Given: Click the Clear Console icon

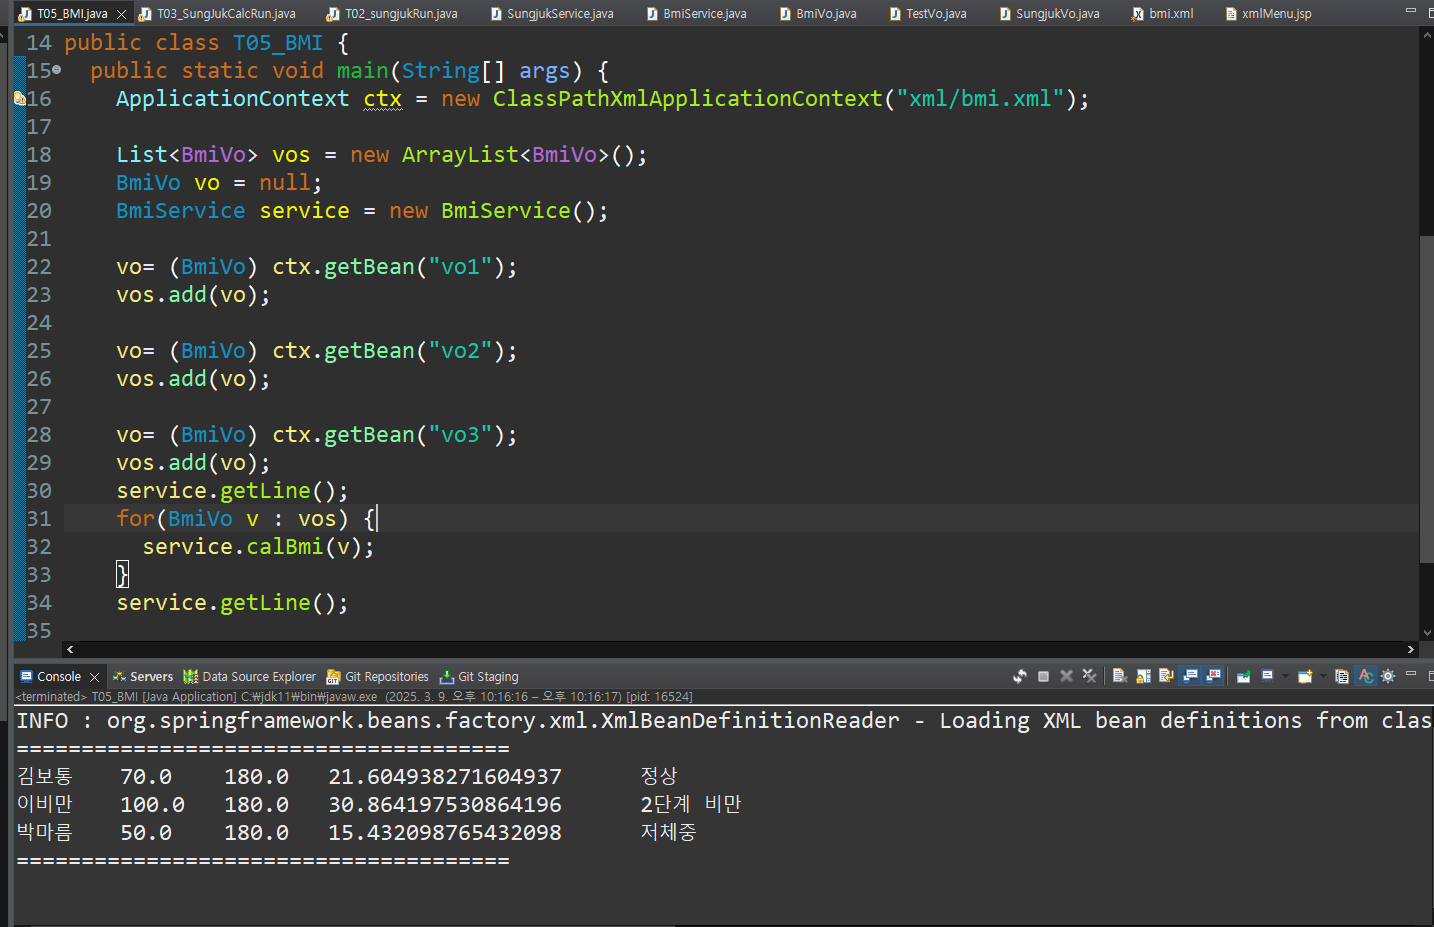Looking at the screenshot, I should [x=1120, y=677].
